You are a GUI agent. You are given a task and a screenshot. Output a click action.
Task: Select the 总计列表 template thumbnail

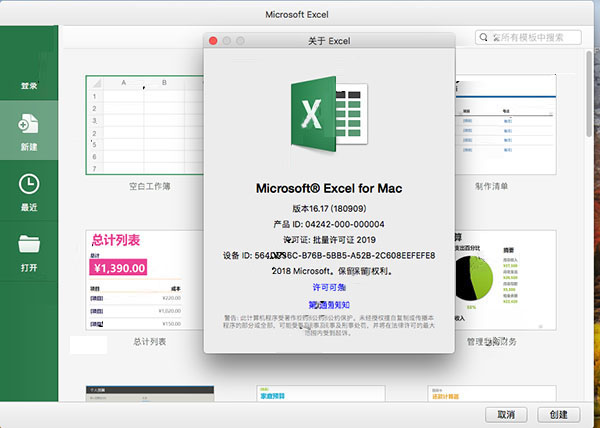tap(145, 280)
